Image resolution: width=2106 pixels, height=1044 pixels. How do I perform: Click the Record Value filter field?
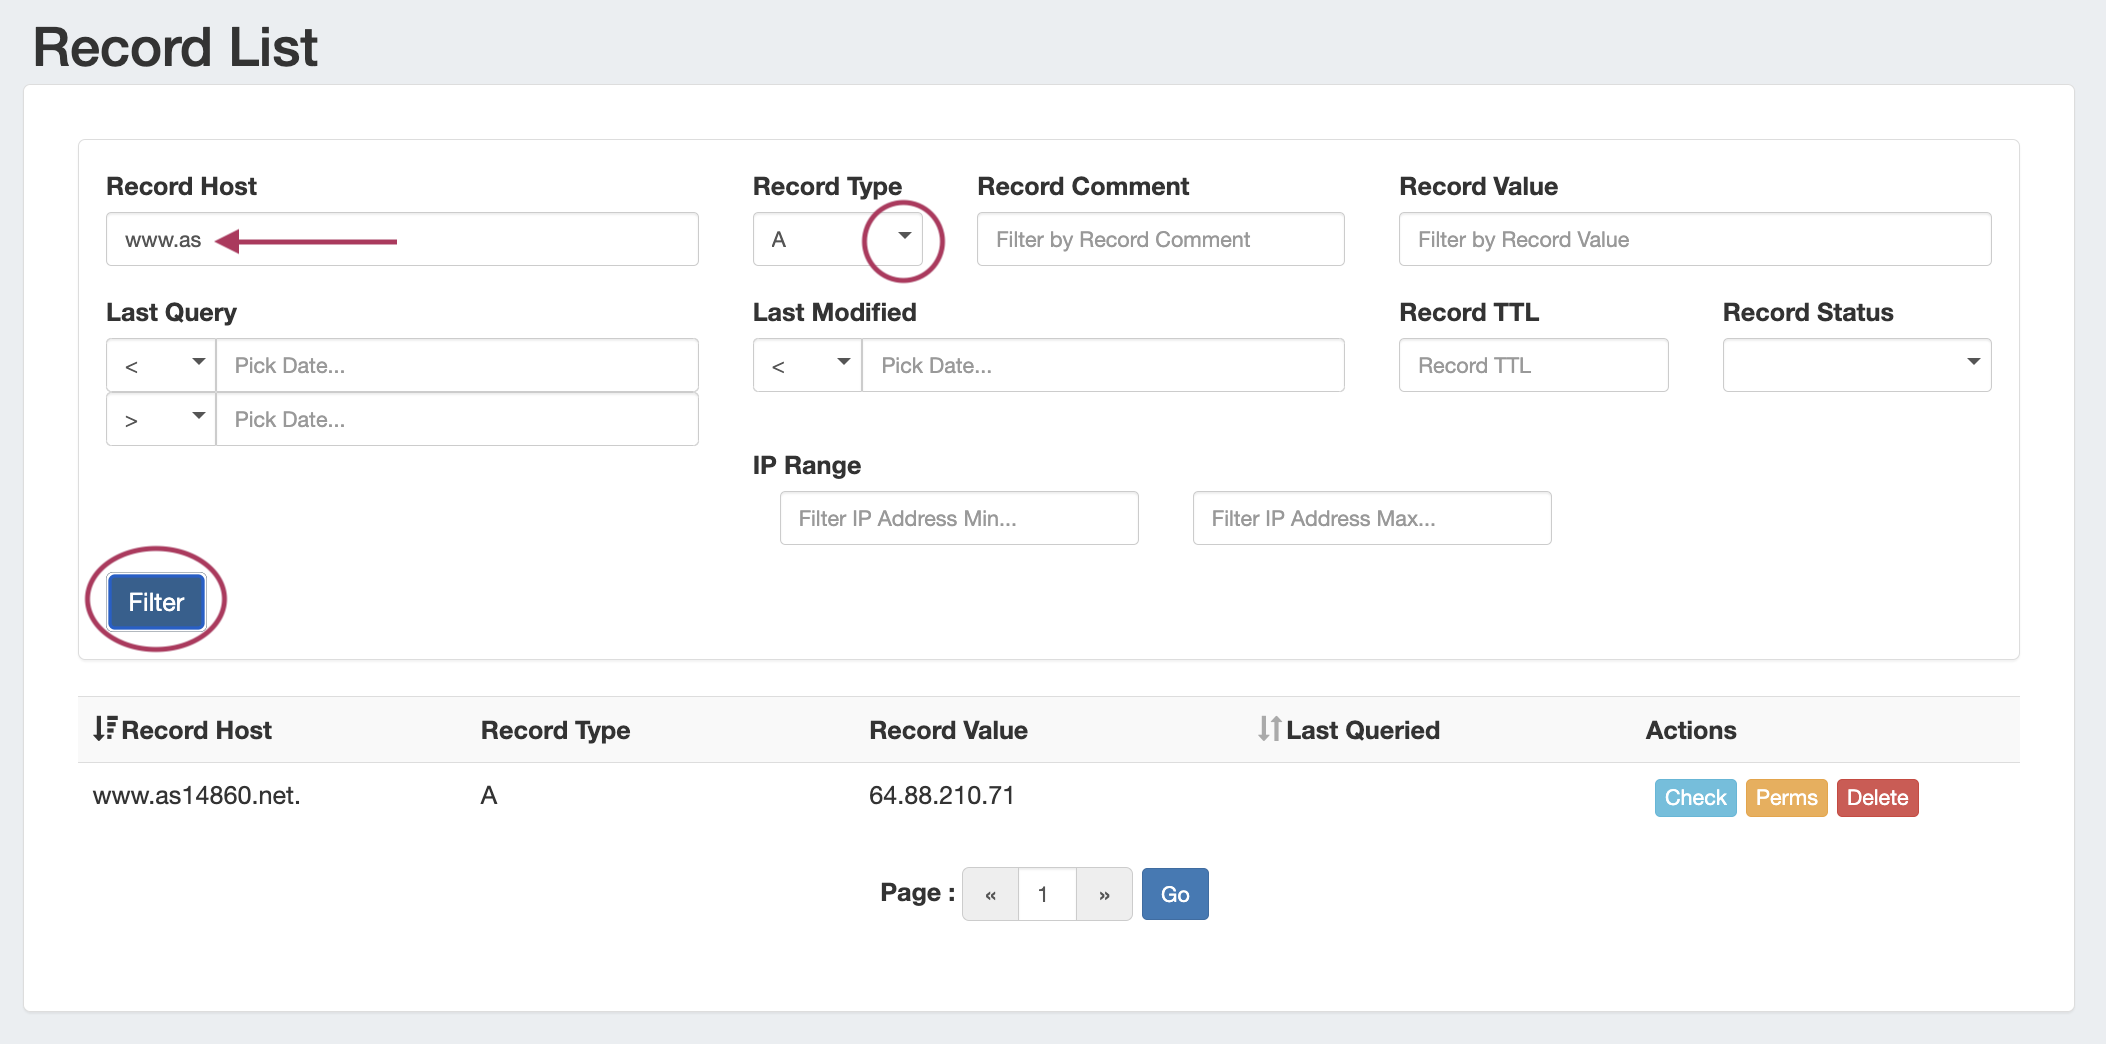pyautogui.click(x=1694, y=239)
